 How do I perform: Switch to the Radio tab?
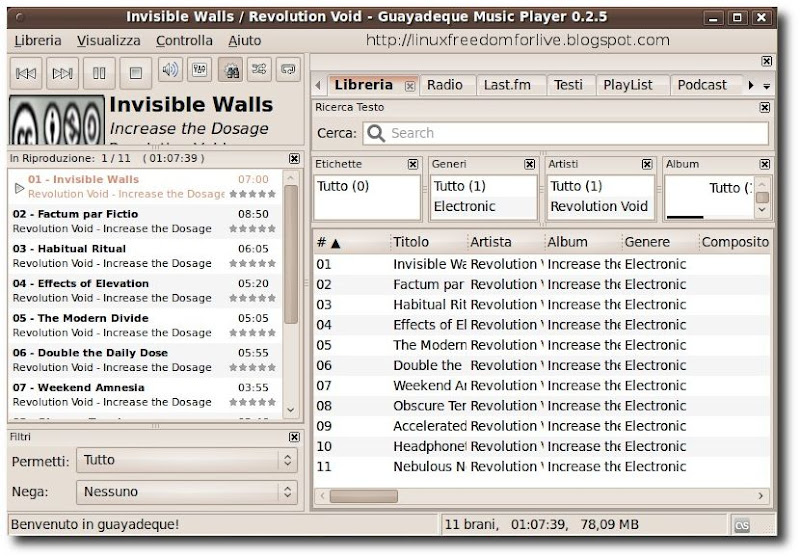(444, 85)
